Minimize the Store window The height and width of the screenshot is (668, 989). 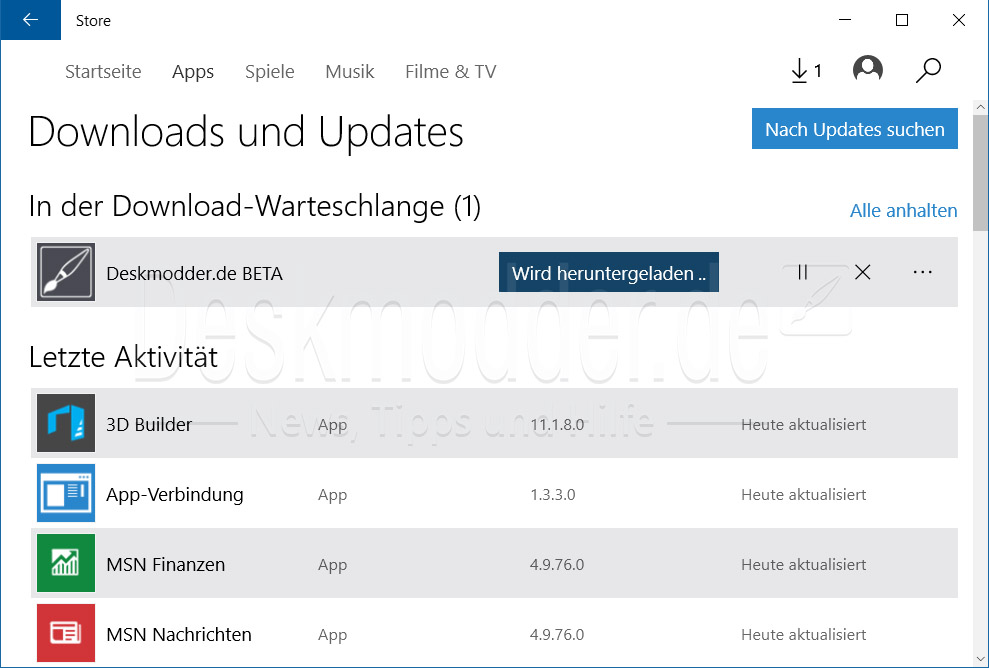point(845,20)
